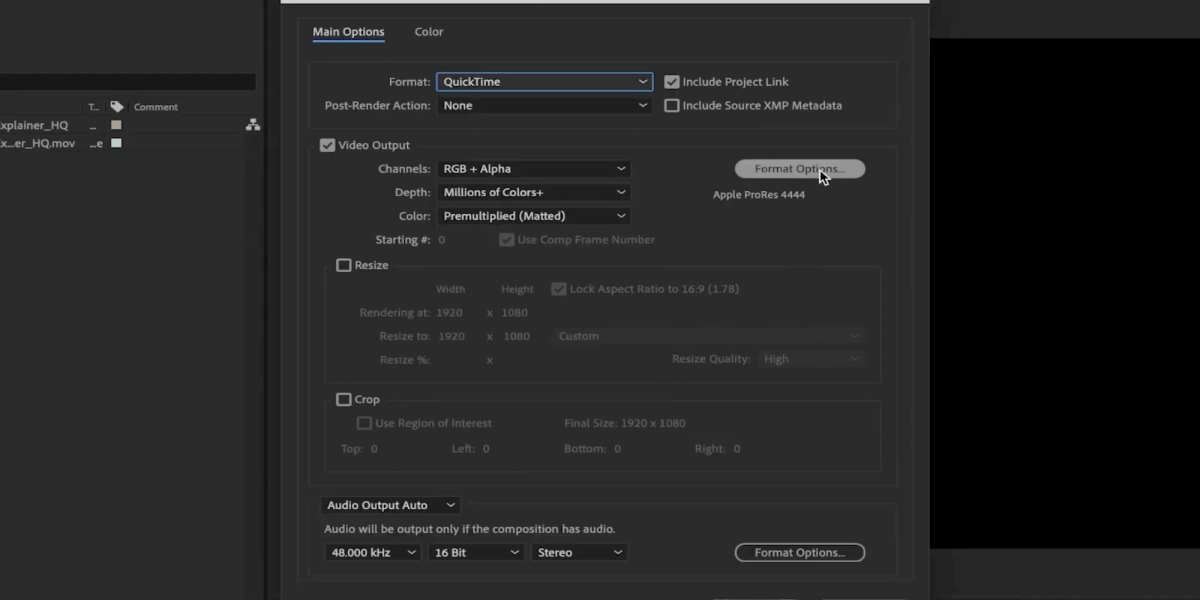Click the Final Size: 1920 x 1080 text
This screenshot has height=600, width=1200.
pyautogui.click(x=625, y=423)
